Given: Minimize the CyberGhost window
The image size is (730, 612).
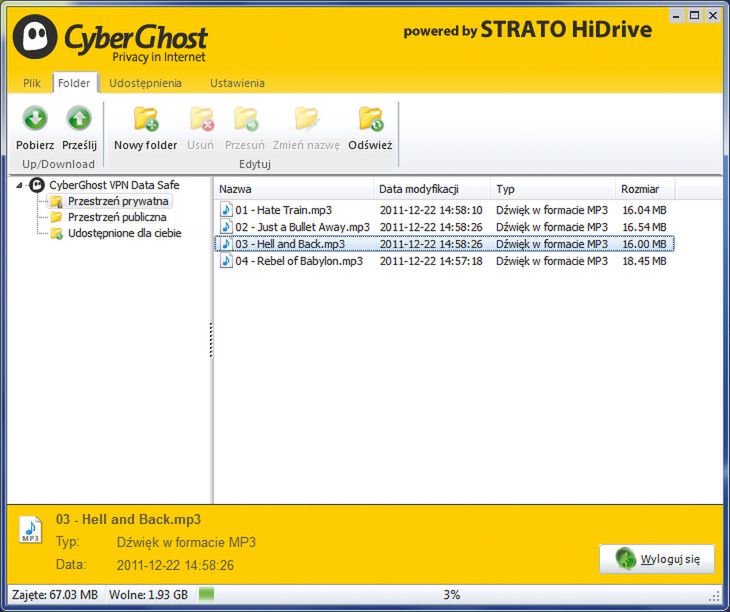Looking at the screenshot, I should (x=676, y=16).
